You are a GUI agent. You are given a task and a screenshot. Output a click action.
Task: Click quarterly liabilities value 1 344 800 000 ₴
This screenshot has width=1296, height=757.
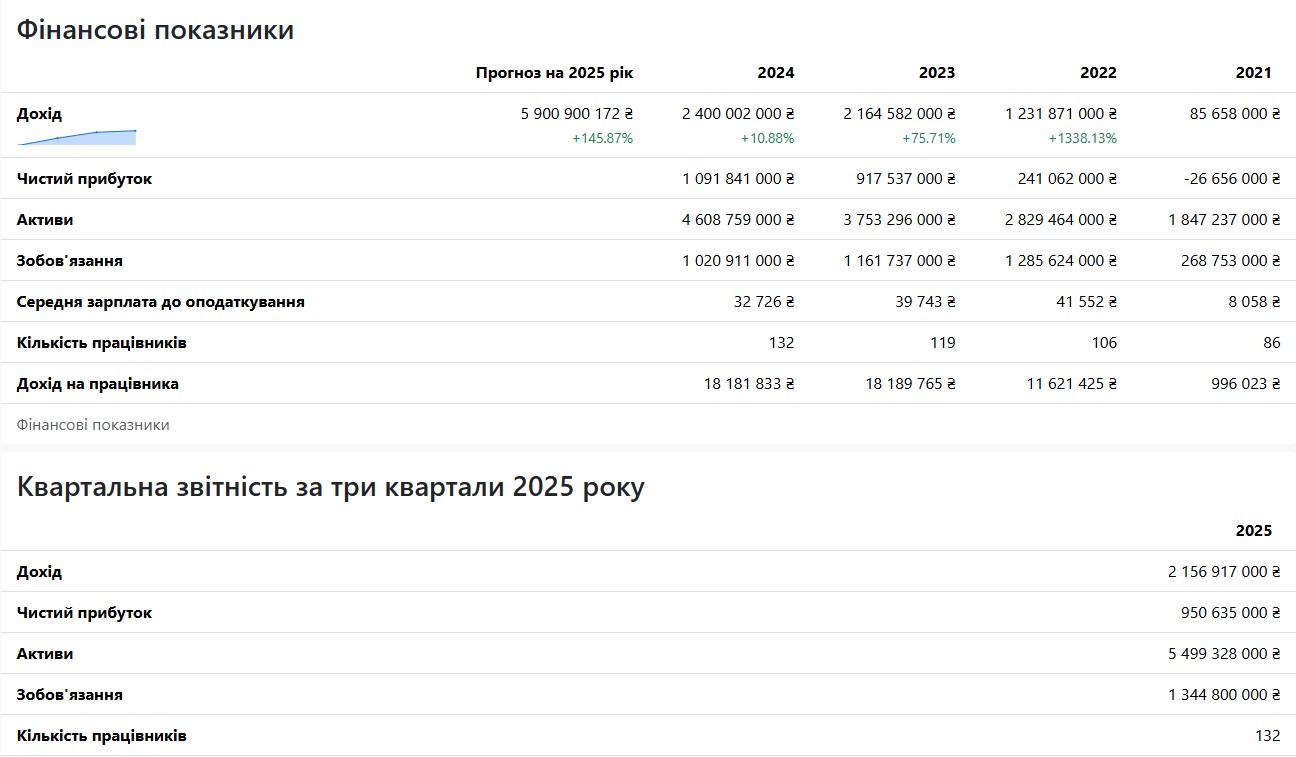(x=1223, y=695)
